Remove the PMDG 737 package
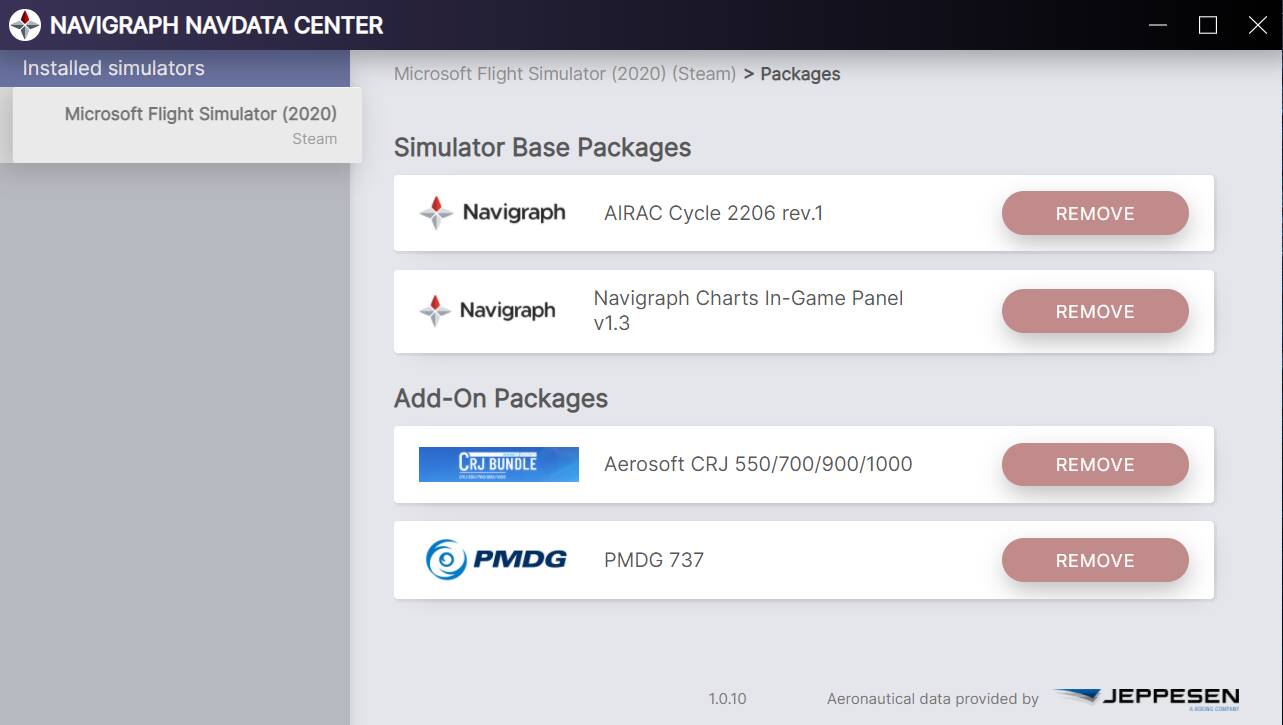1283x725 pixels. pyautogui.click(x=1095, y=560)
